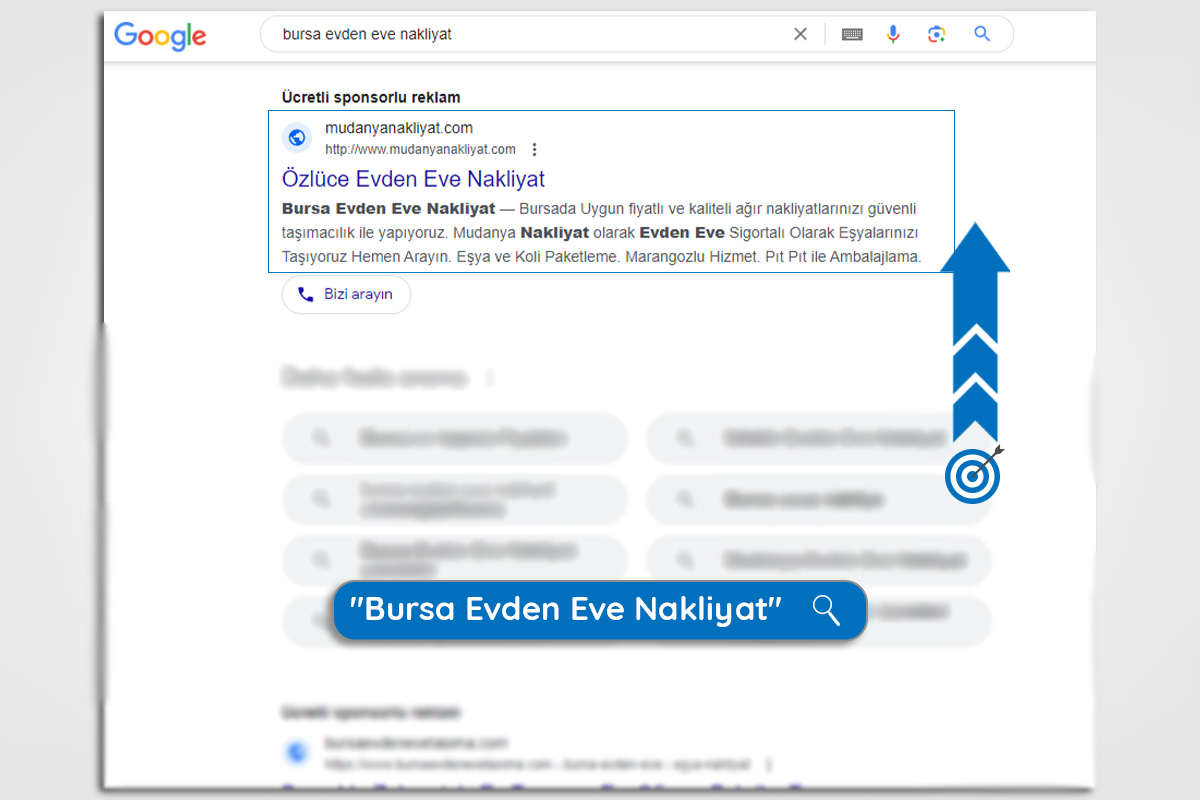Click the Google logo
Image resolution: width=1200 pixels, height=800 pixels.
point(160,36)
